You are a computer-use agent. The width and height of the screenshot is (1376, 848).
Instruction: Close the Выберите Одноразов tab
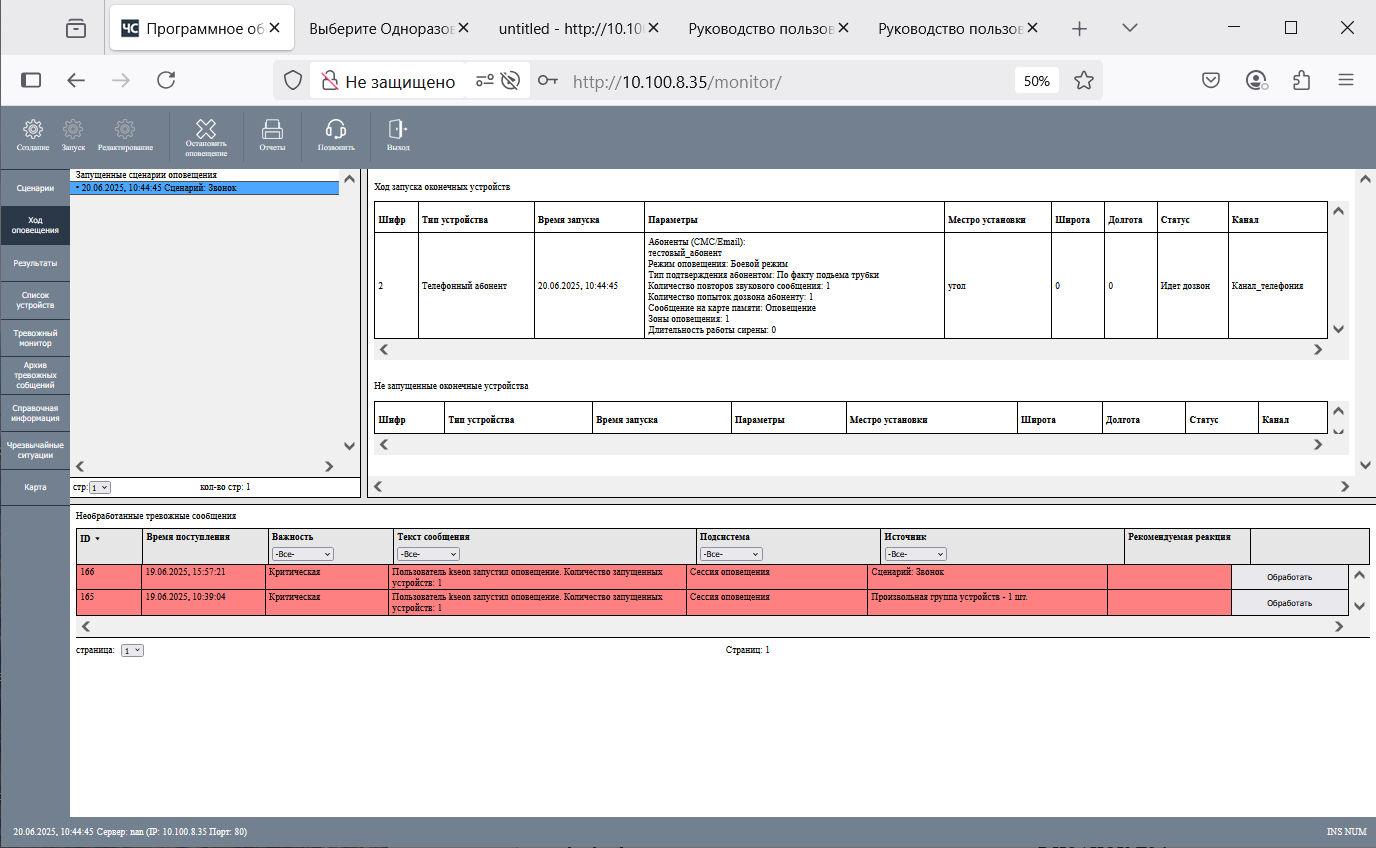pos(464,28)
